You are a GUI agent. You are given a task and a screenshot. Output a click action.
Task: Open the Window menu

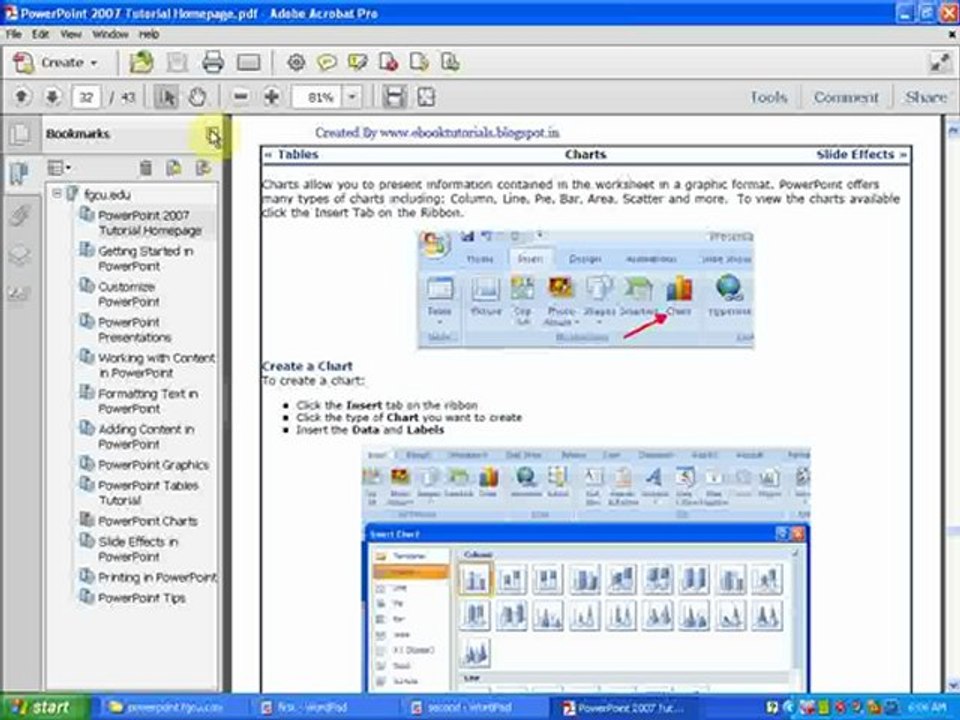(110, 34)
